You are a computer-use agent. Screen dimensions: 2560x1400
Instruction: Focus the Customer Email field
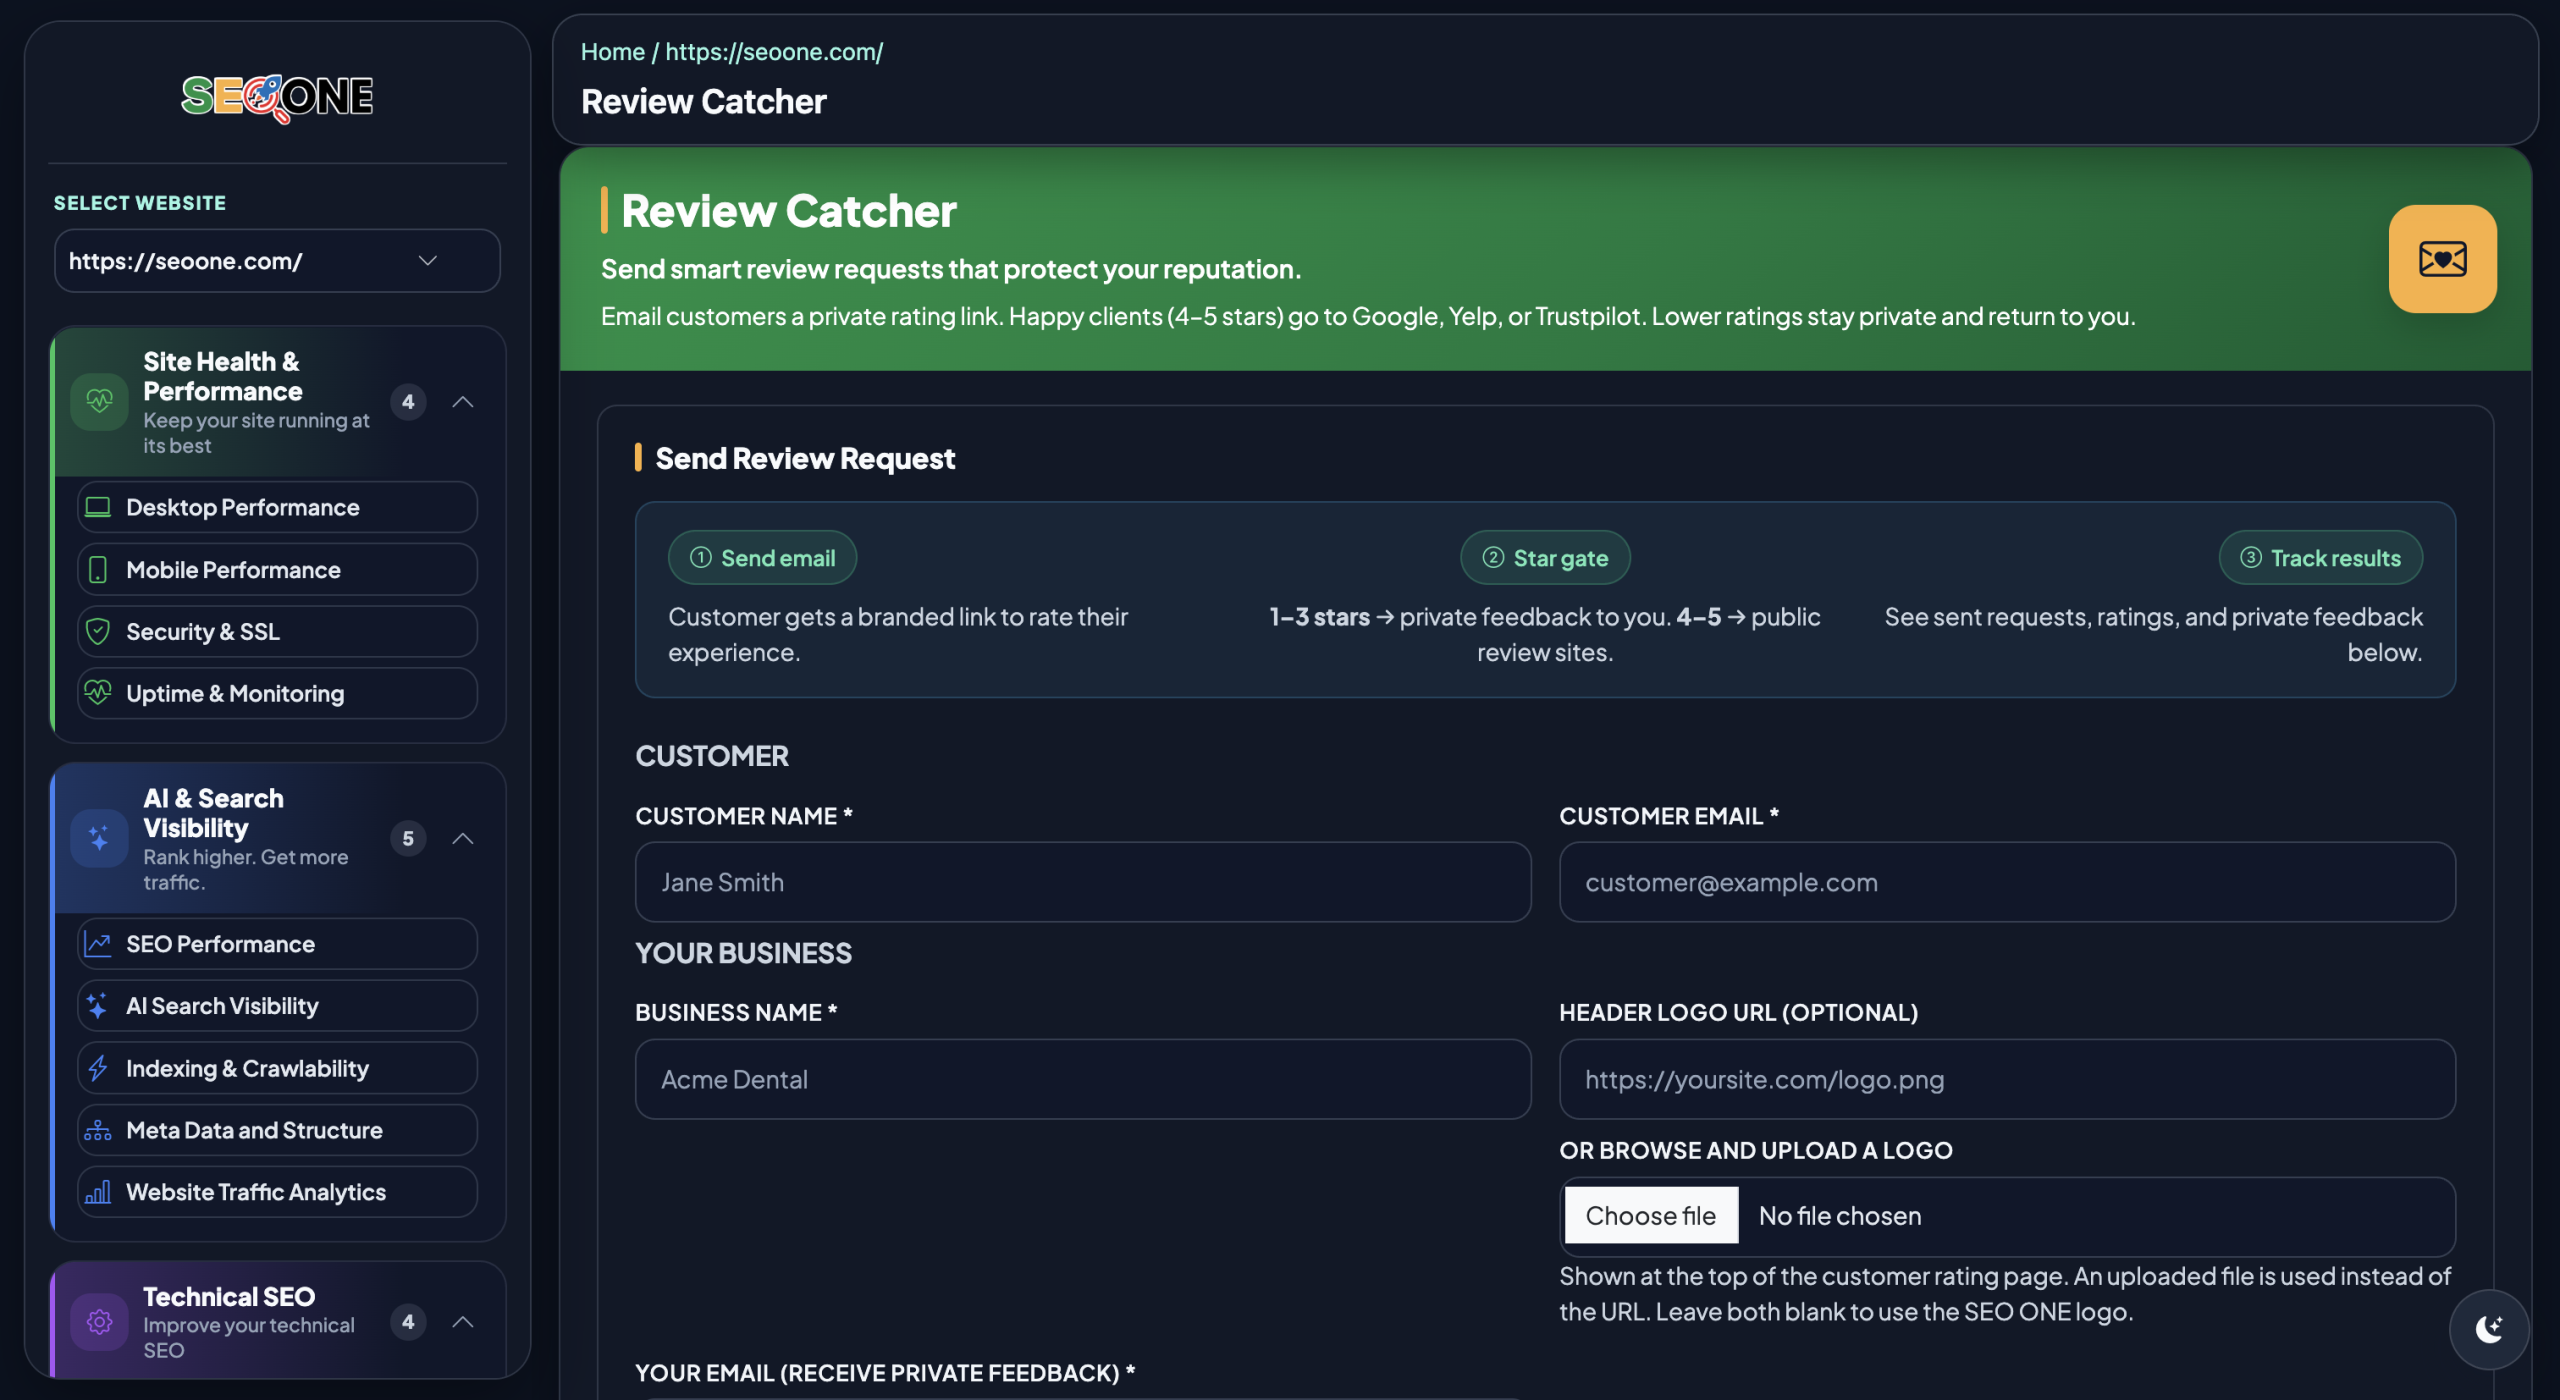pos(2007,882)
